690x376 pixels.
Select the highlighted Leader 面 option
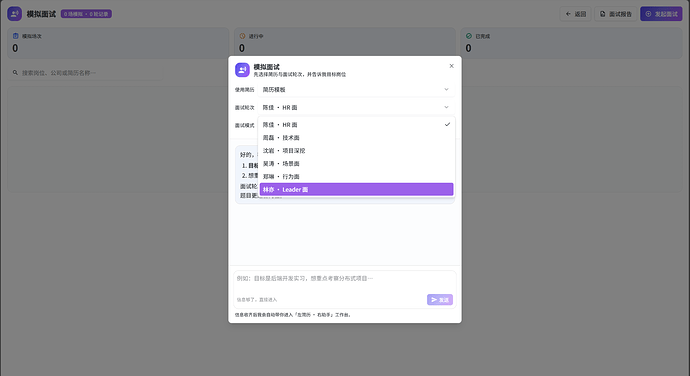click(356, 189)
